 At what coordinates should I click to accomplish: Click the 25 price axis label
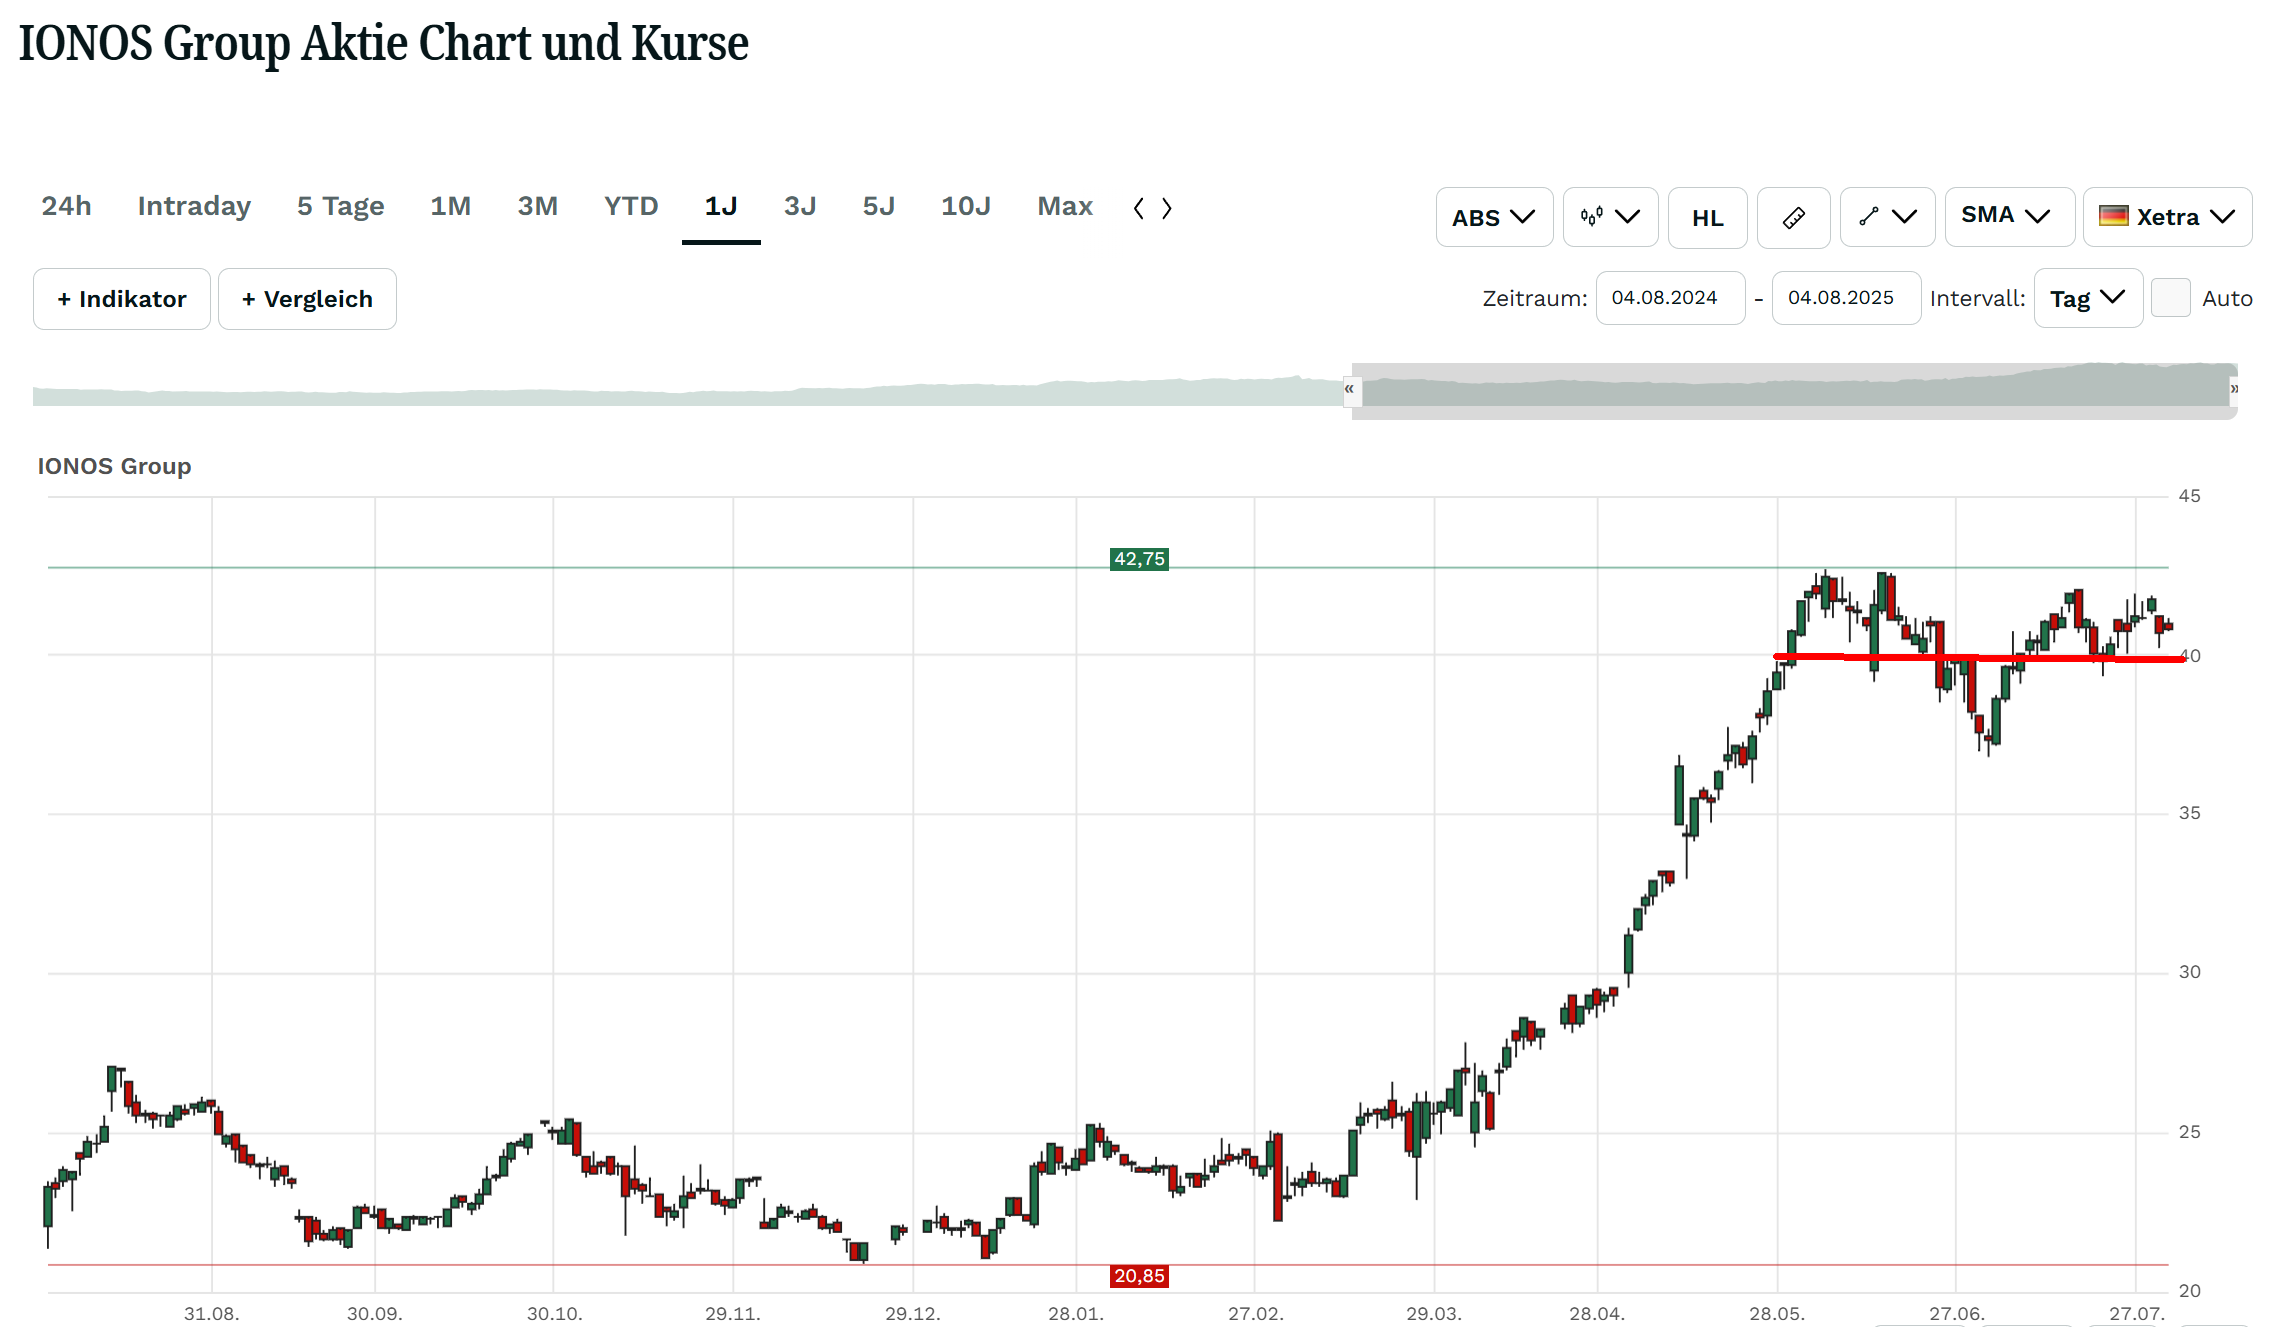2189,1132
